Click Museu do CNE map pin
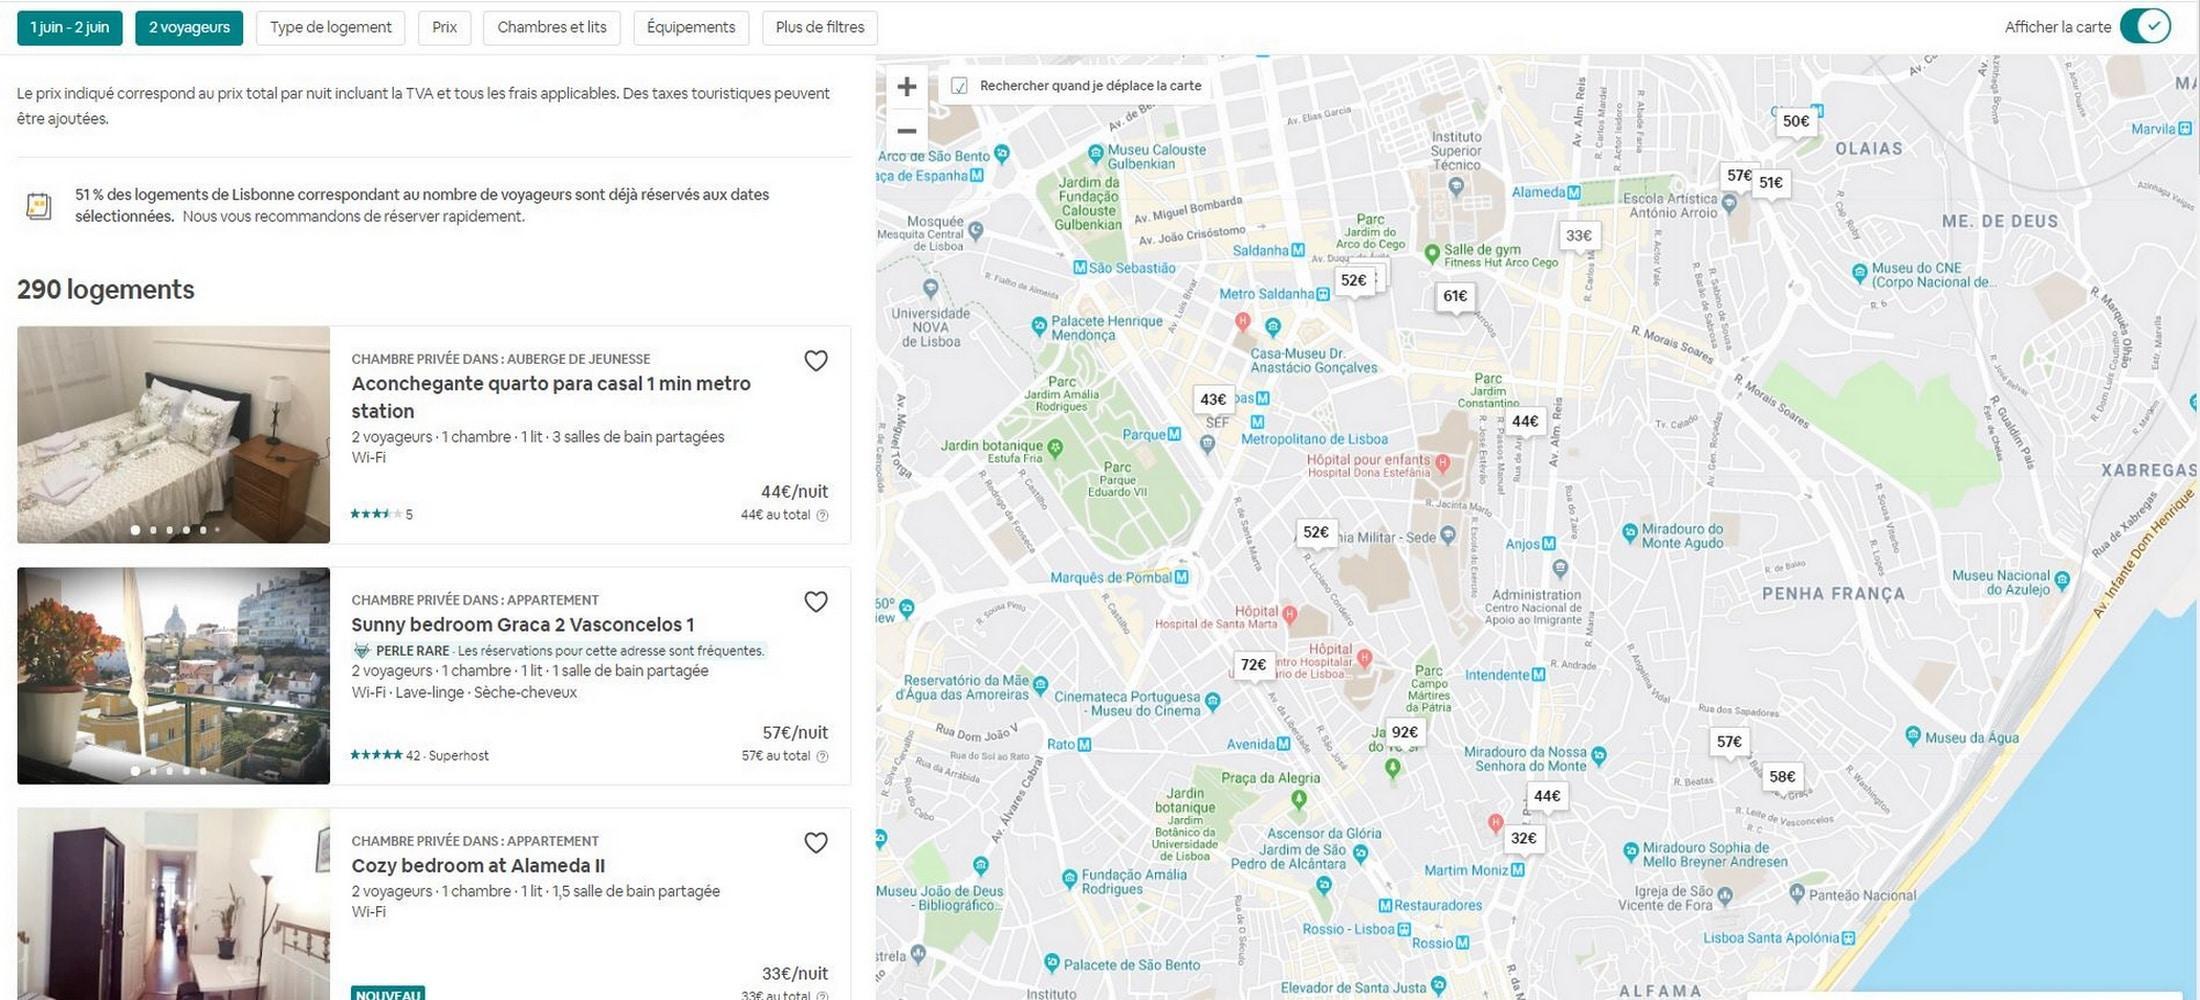This screenshot has width=2200, height=1000. (x=1859, y=272)
